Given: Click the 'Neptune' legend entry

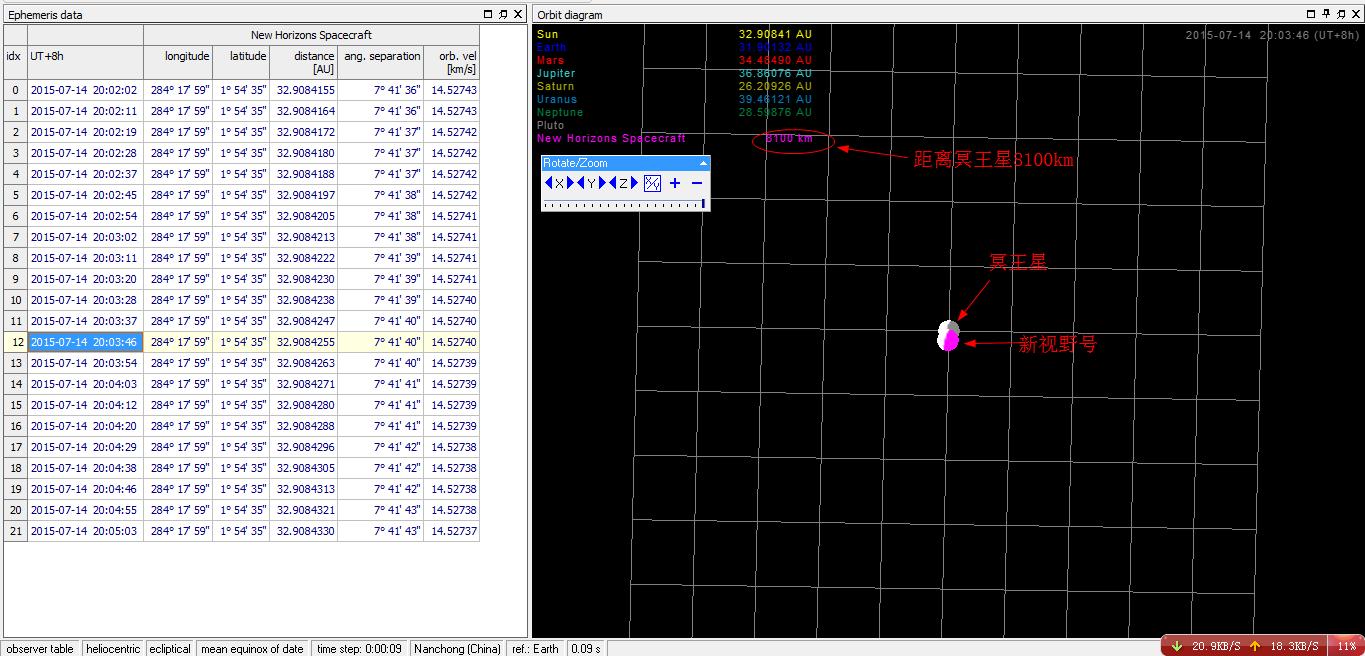Looking at the screenshot, I should (x=560, y=112).
